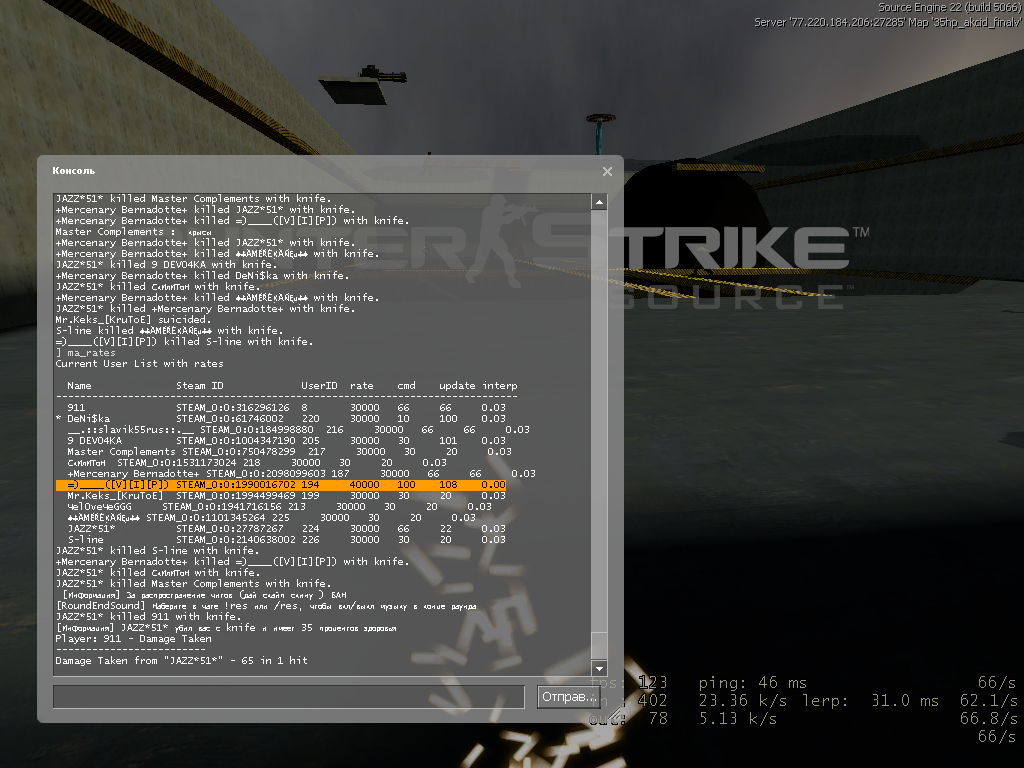The image size is (1024, 768).
Task: Click 'JAZZ*51* killed 911 with knife.' line
Action: (x=148, y=616)
